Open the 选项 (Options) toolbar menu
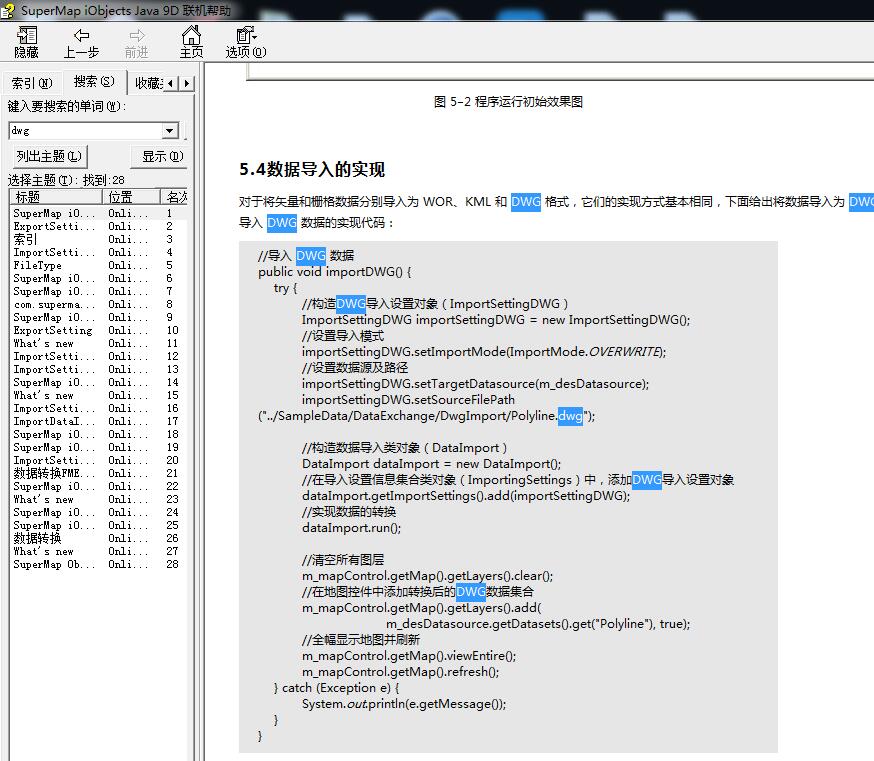Viewport: 874px width, 761px height. coord(245,36)
